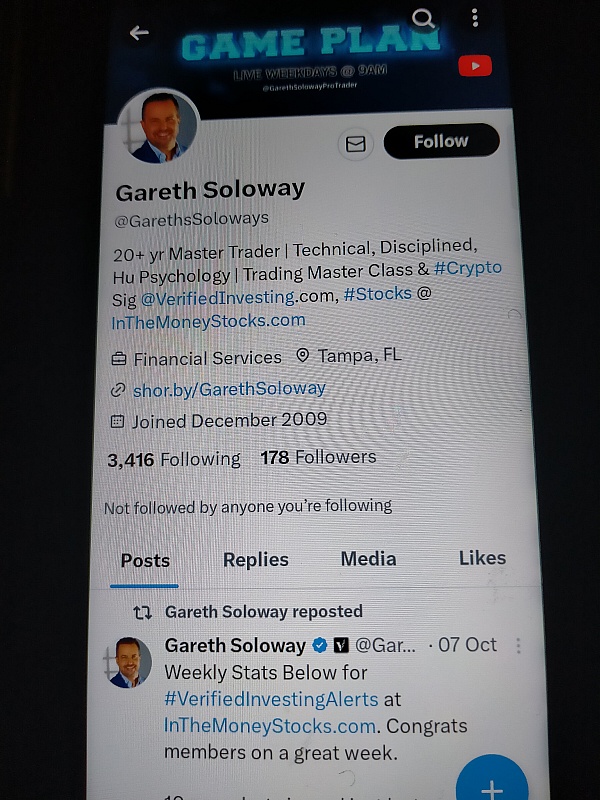Tap the verified badge on reposted tweet
Image resolution: width=600 pixels, height=800 pixels.
click(319, 645)
